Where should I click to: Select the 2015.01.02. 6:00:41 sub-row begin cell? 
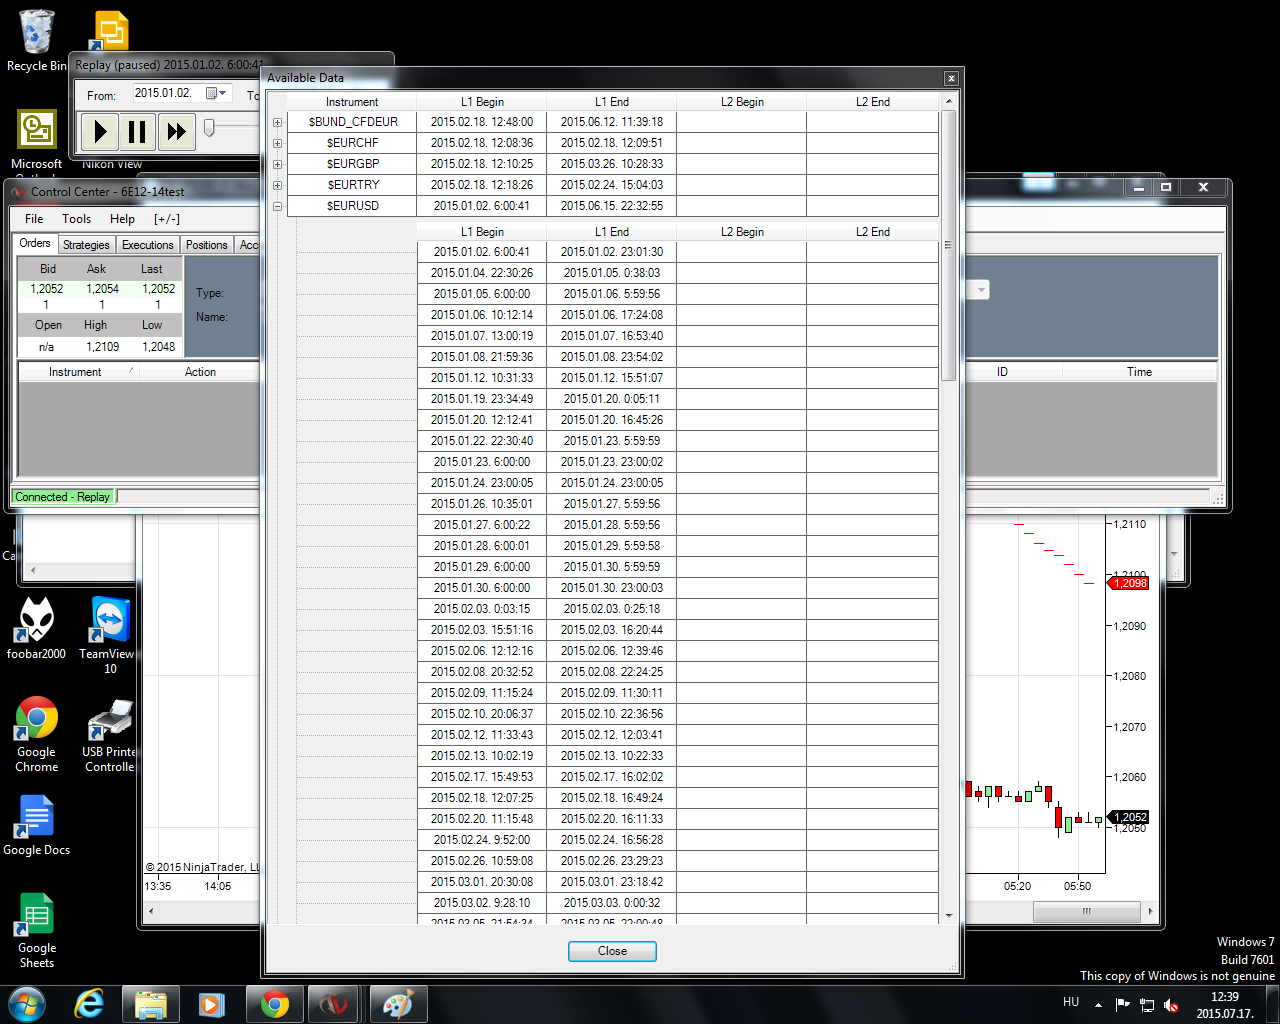click(x=482, y=252)
